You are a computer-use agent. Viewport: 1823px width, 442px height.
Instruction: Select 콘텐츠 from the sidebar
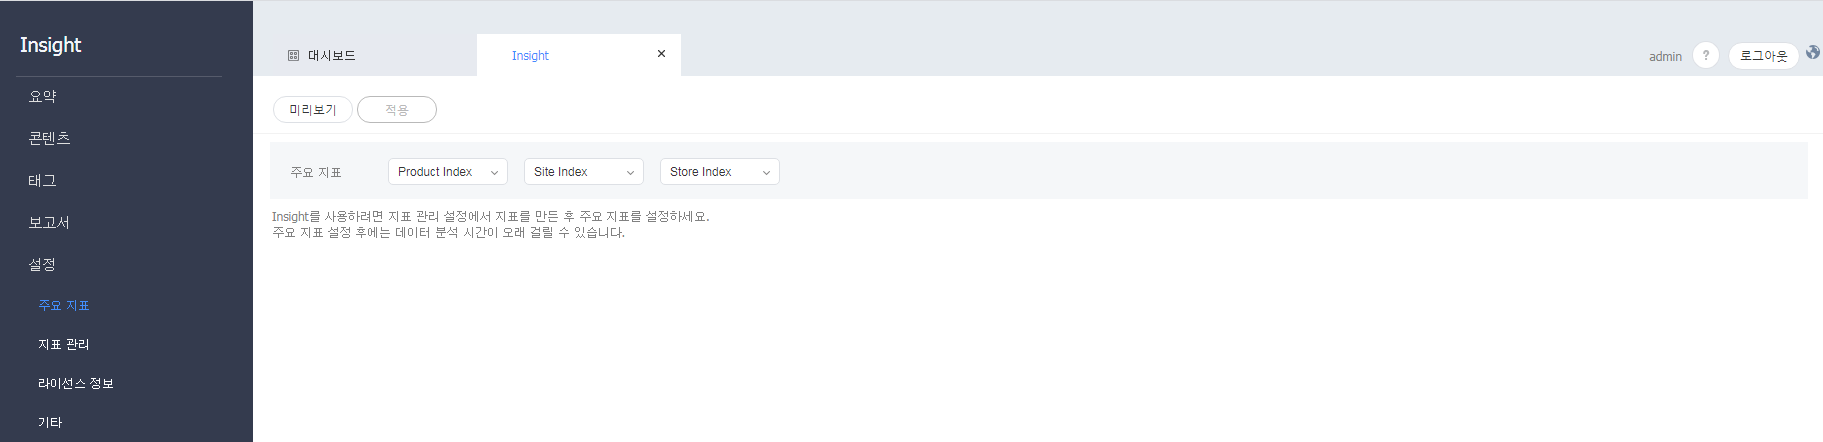50,139
